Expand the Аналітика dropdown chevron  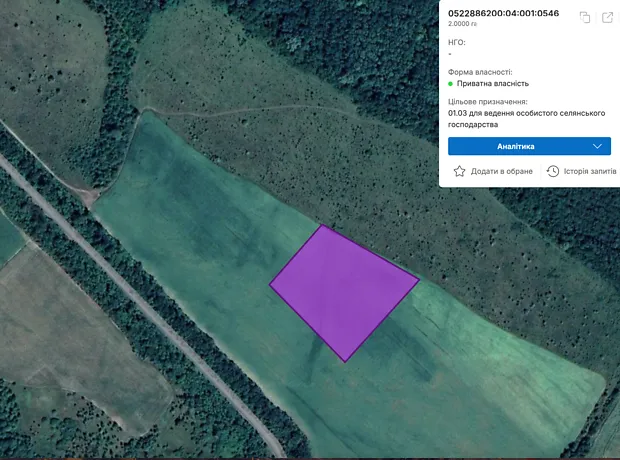coord(598,146)
